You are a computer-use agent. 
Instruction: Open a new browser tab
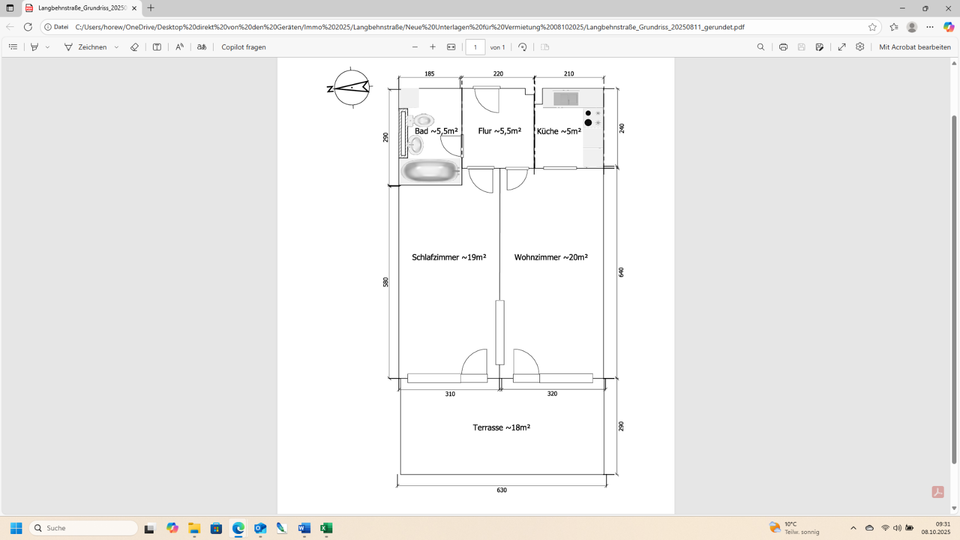151,8
